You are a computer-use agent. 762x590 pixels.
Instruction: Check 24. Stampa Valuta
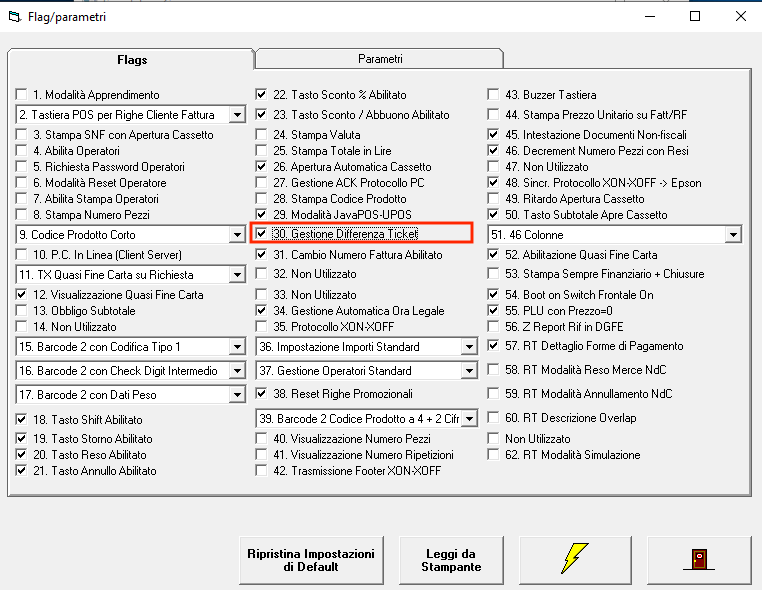point(261,134)
